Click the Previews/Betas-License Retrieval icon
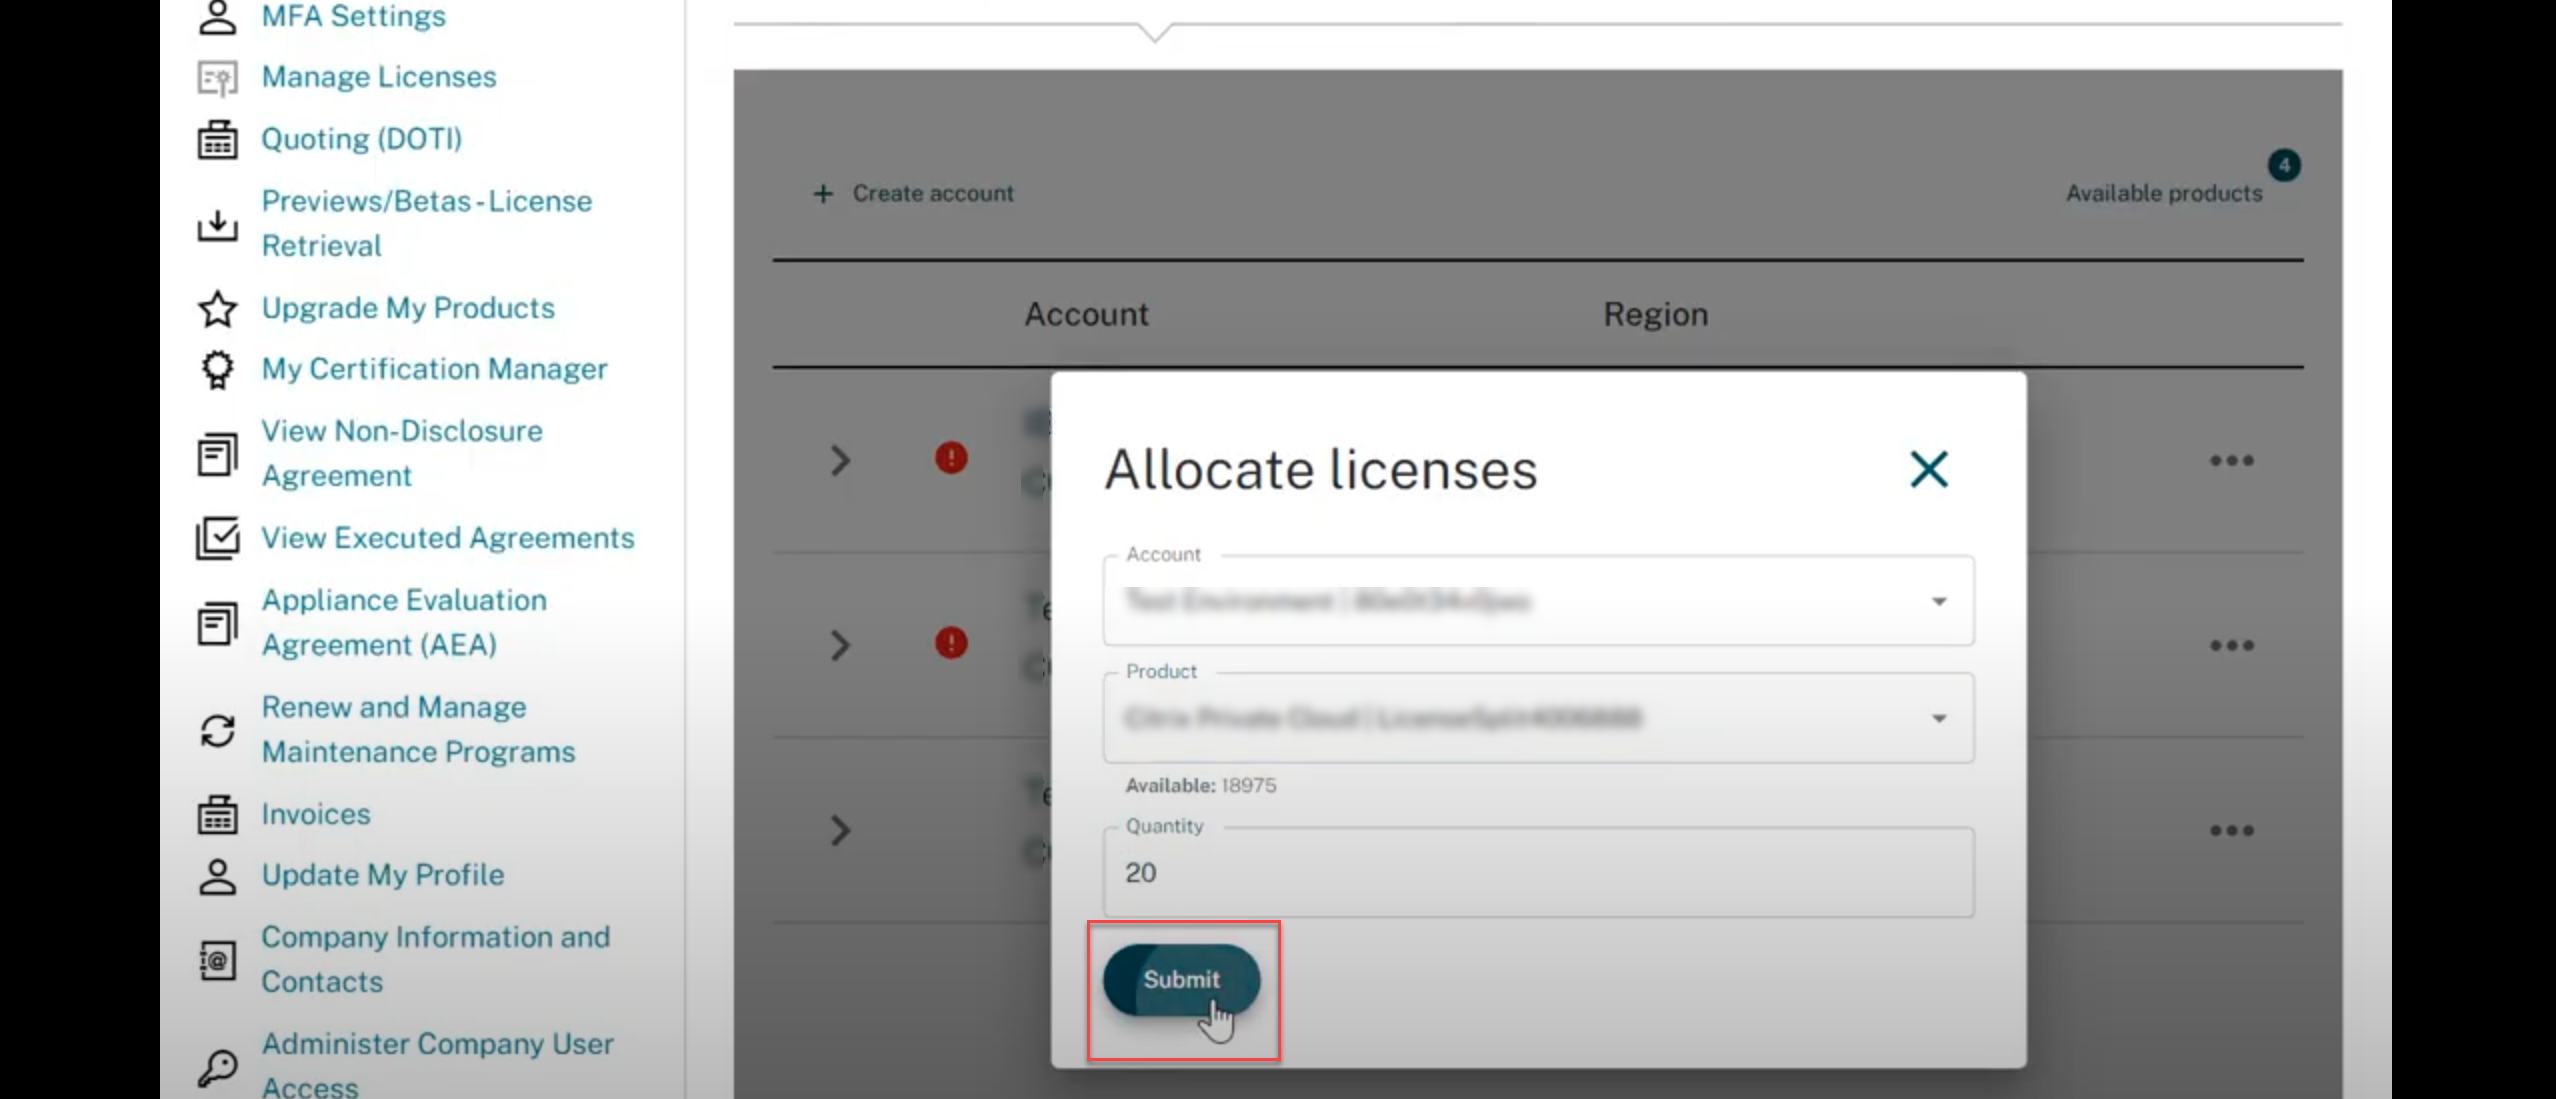2556x1099 pixels. pyautogui.click(x=217, y=223)
